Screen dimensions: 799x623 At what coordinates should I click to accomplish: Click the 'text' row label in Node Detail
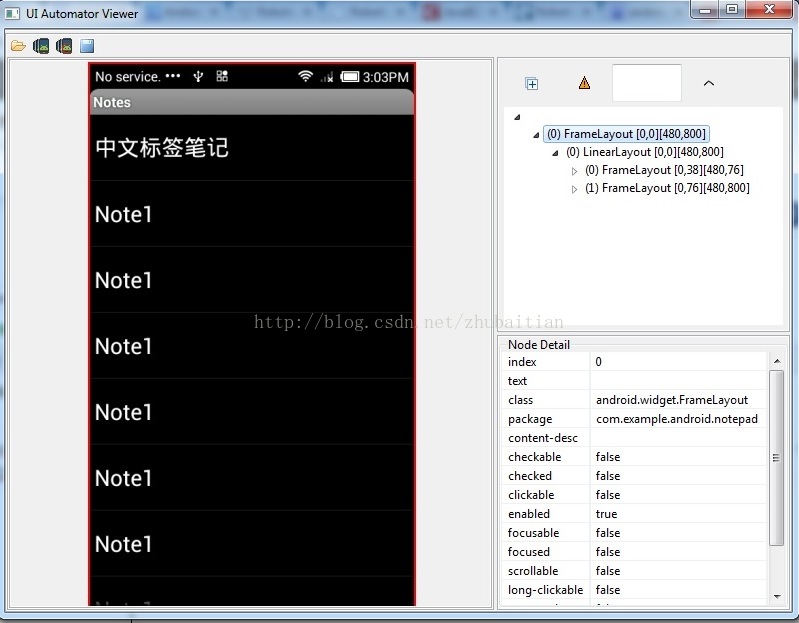(x=517, y=381)
